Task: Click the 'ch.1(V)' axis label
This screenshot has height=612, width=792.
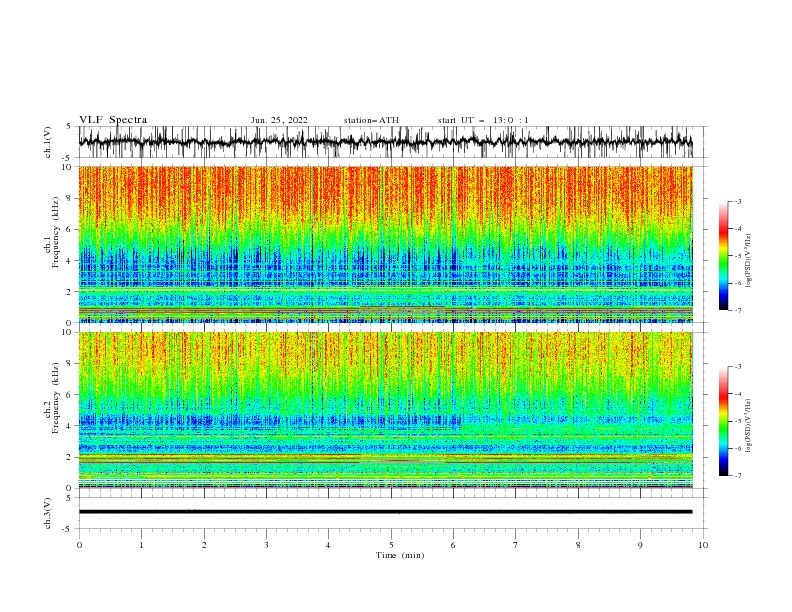Action: 48,142
